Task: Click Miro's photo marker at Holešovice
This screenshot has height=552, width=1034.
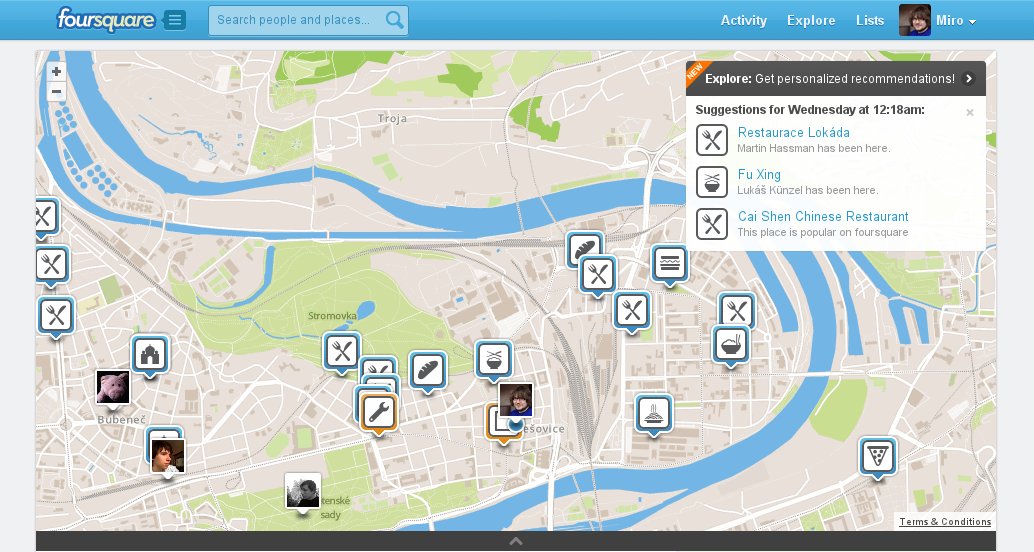Action: pyautogui.click(x=516, y=400)
